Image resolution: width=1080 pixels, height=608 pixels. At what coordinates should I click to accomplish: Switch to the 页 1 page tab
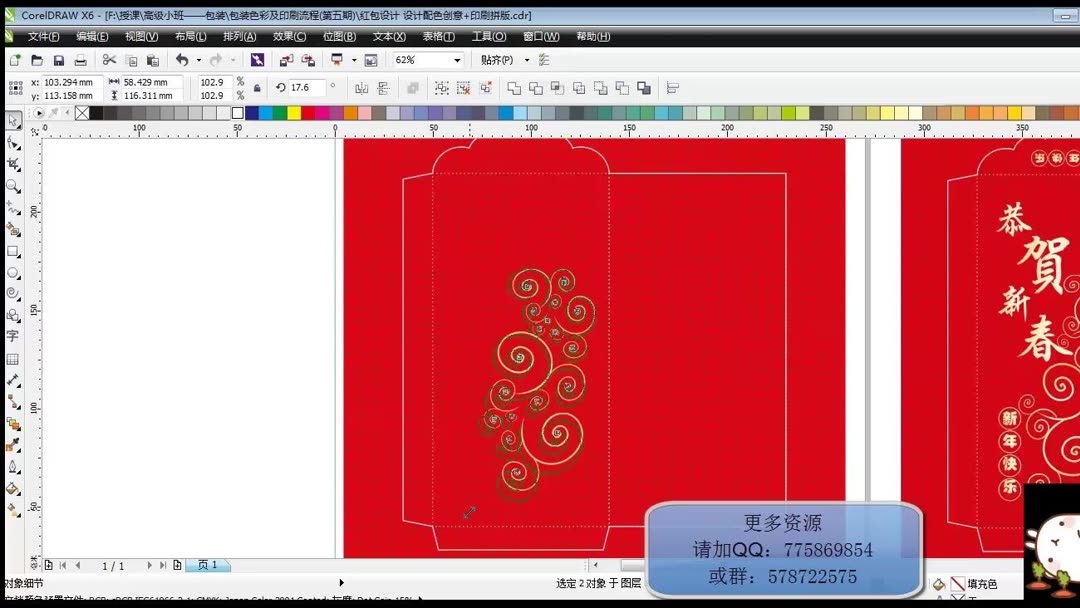[207, 564]
